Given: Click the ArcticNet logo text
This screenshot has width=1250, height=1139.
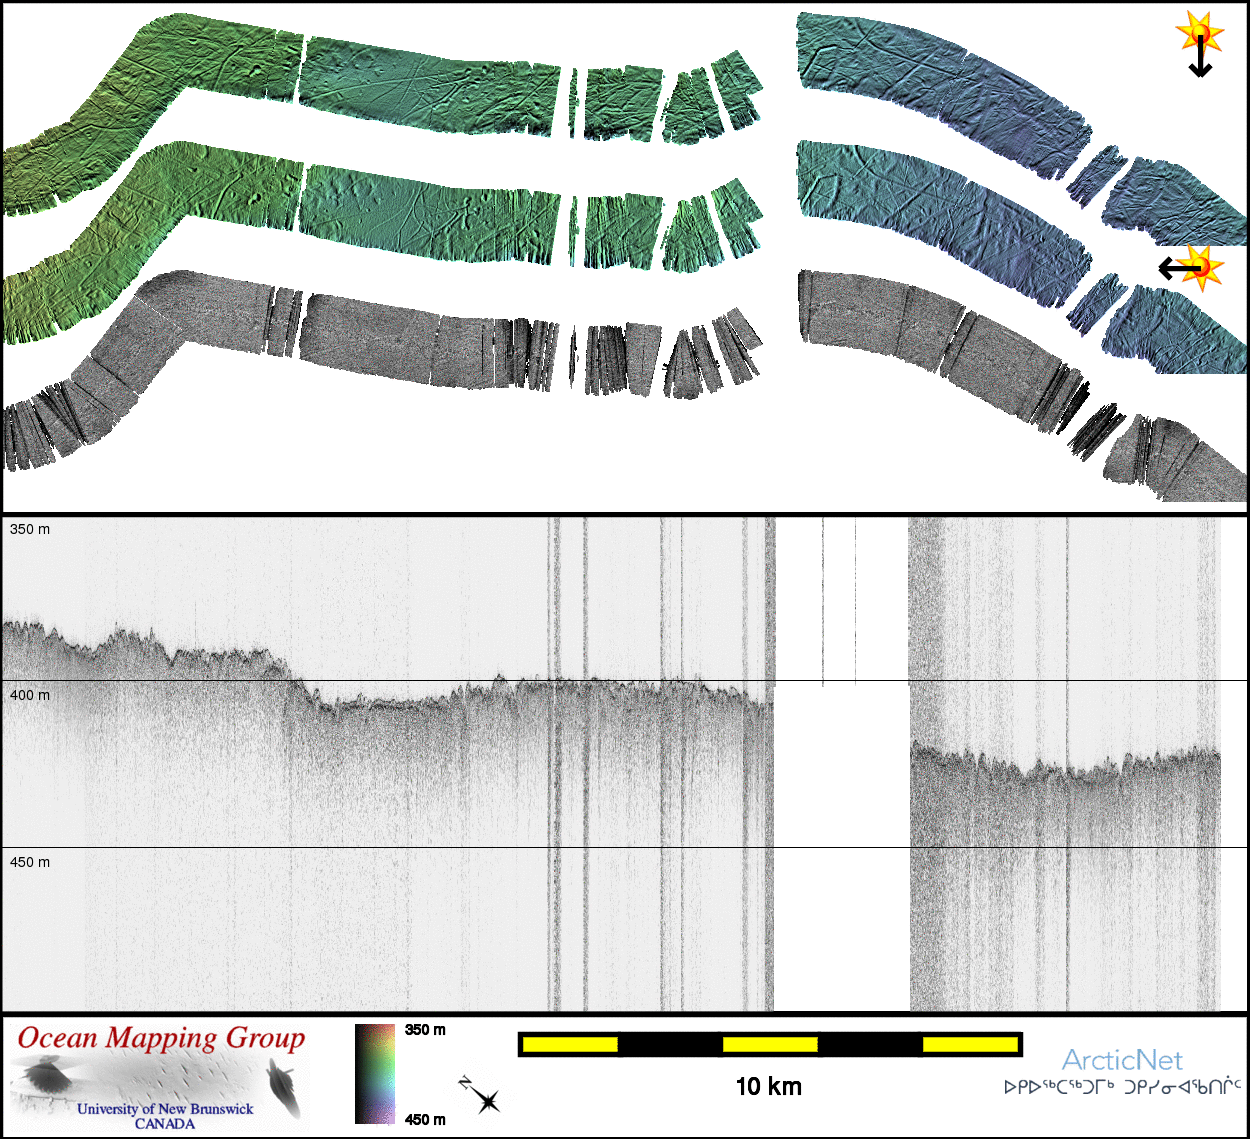Looking at the screenshot, I should click(x=1121, y=1060).
